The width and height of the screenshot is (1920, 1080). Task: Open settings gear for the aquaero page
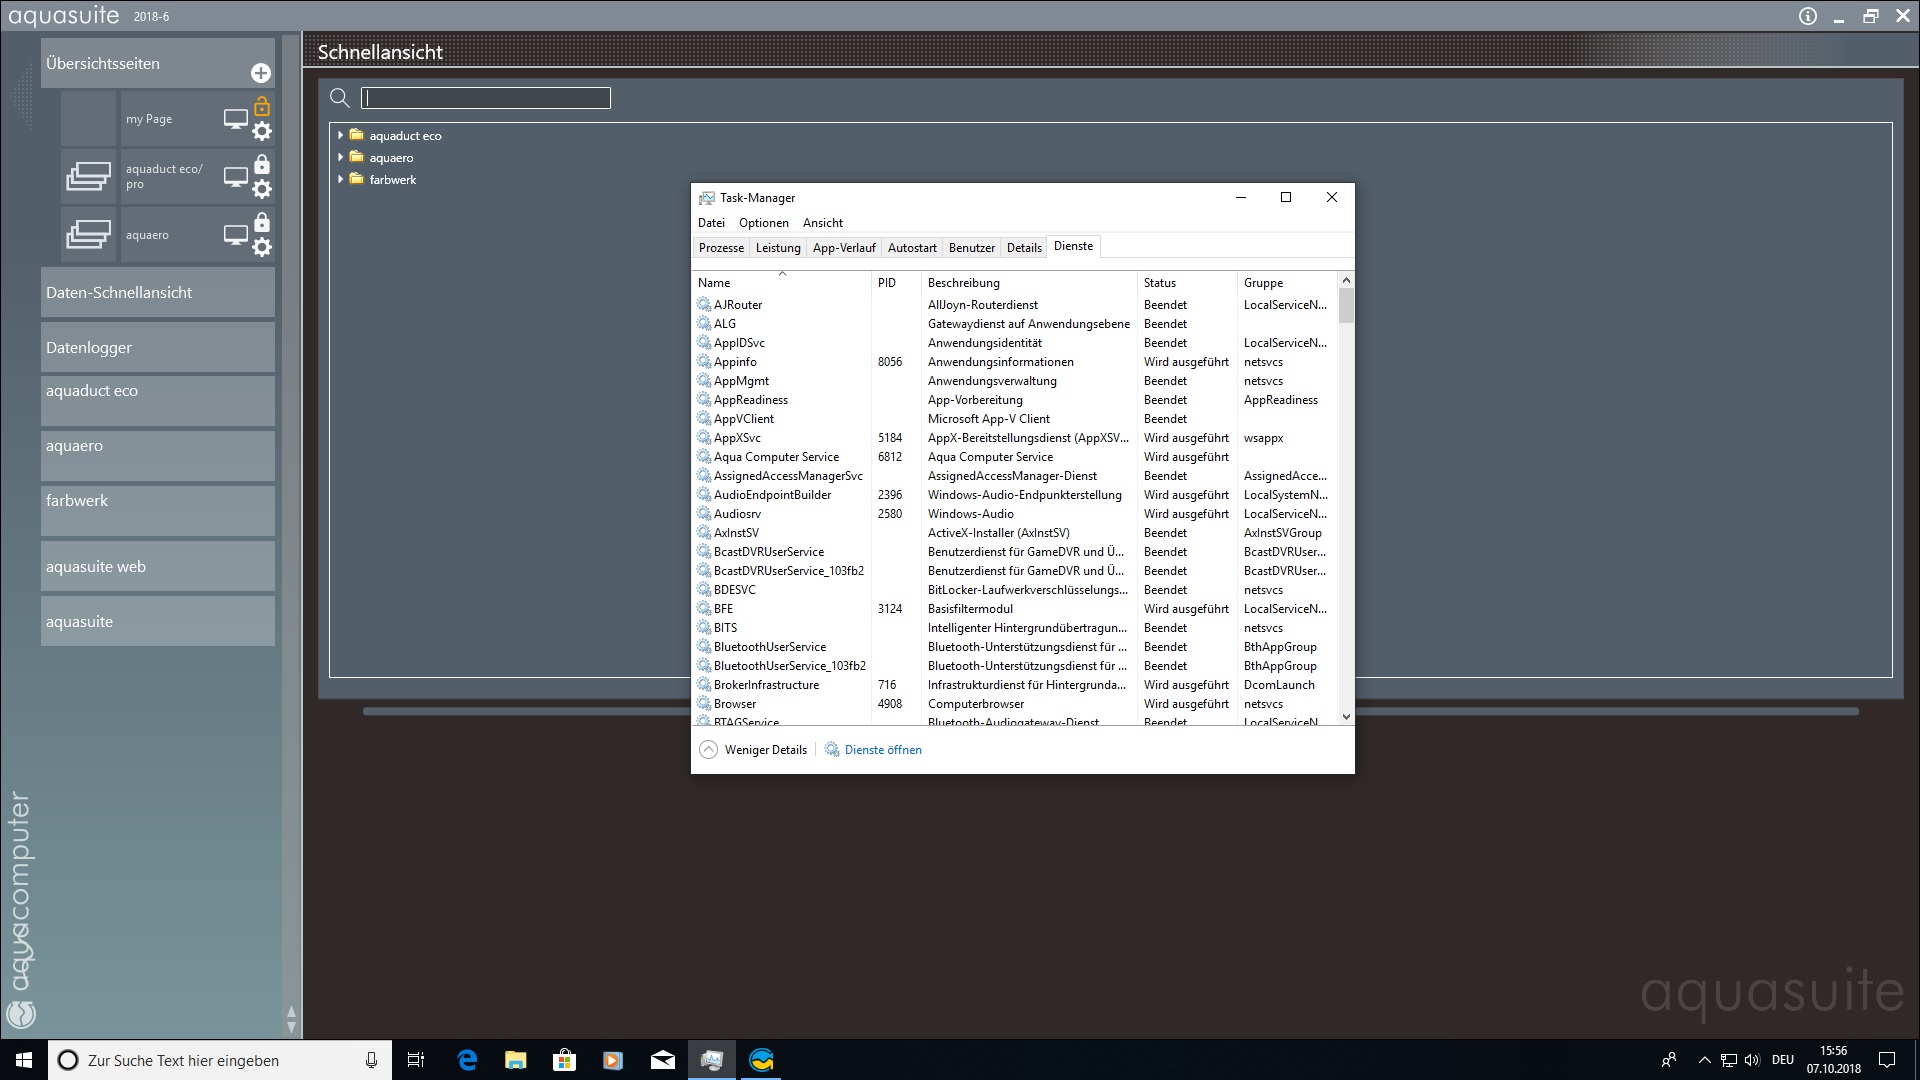[x=262, y=247]
